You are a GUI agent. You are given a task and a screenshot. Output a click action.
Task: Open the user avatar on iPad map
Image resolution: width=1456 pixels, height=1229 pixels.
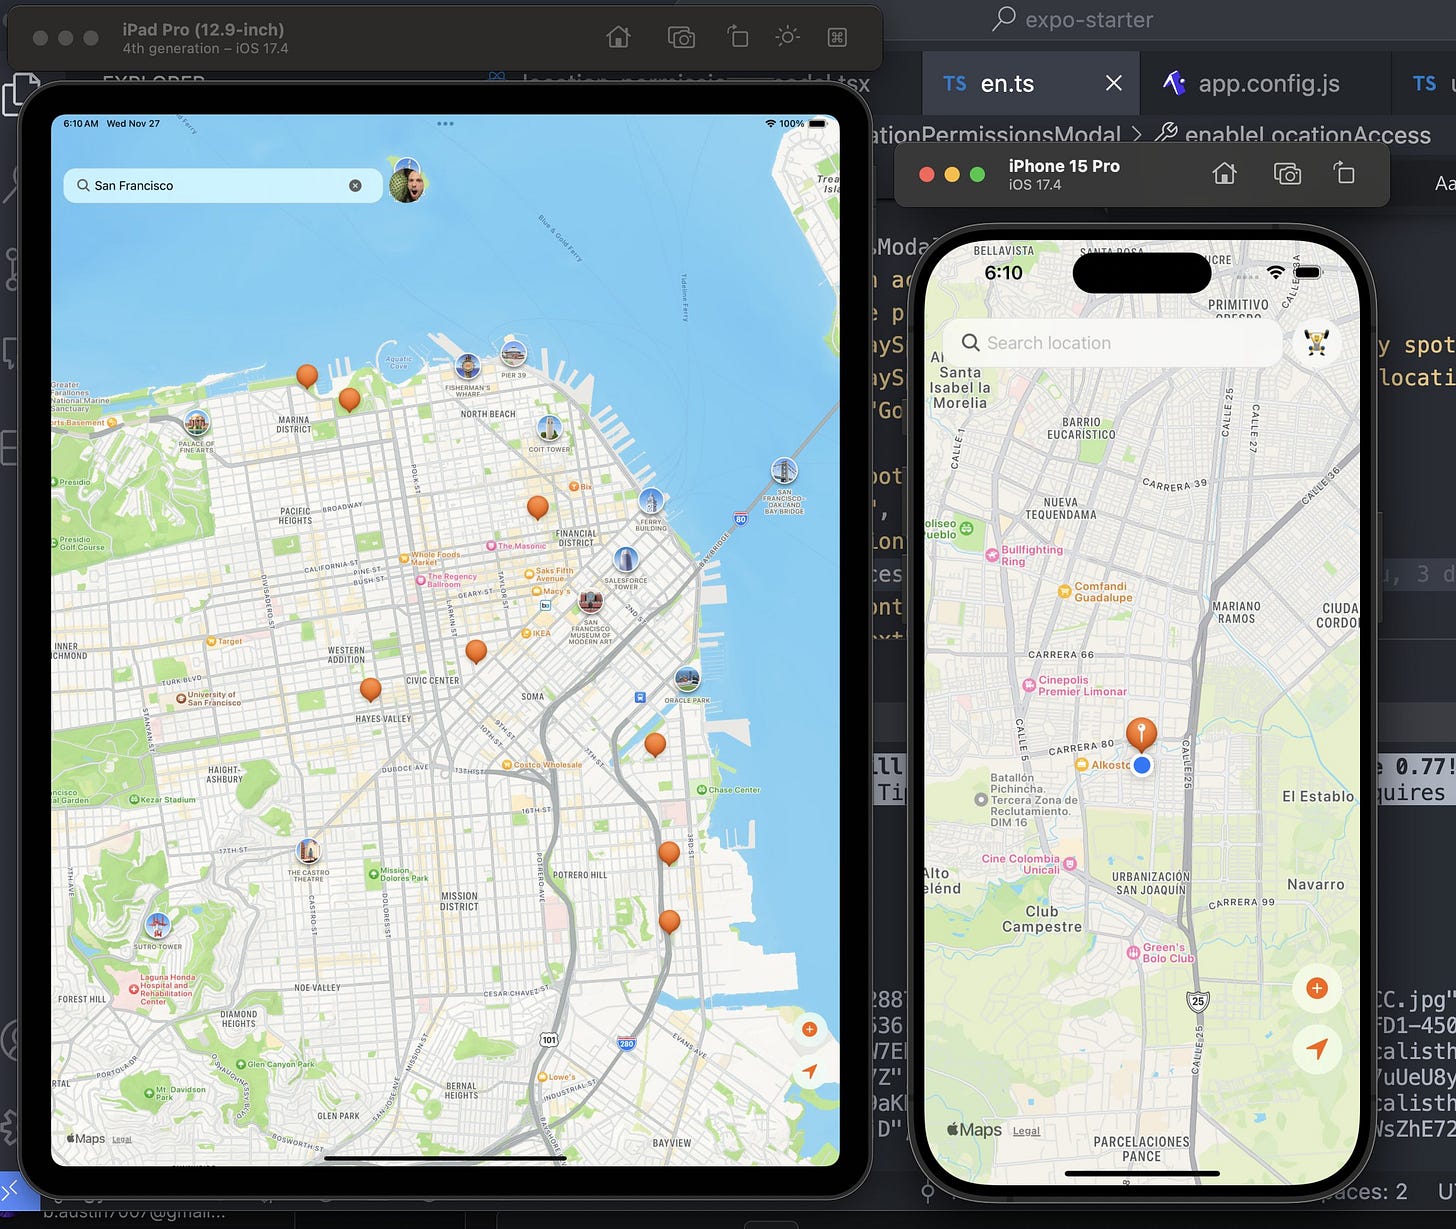(x=407, y=186)
